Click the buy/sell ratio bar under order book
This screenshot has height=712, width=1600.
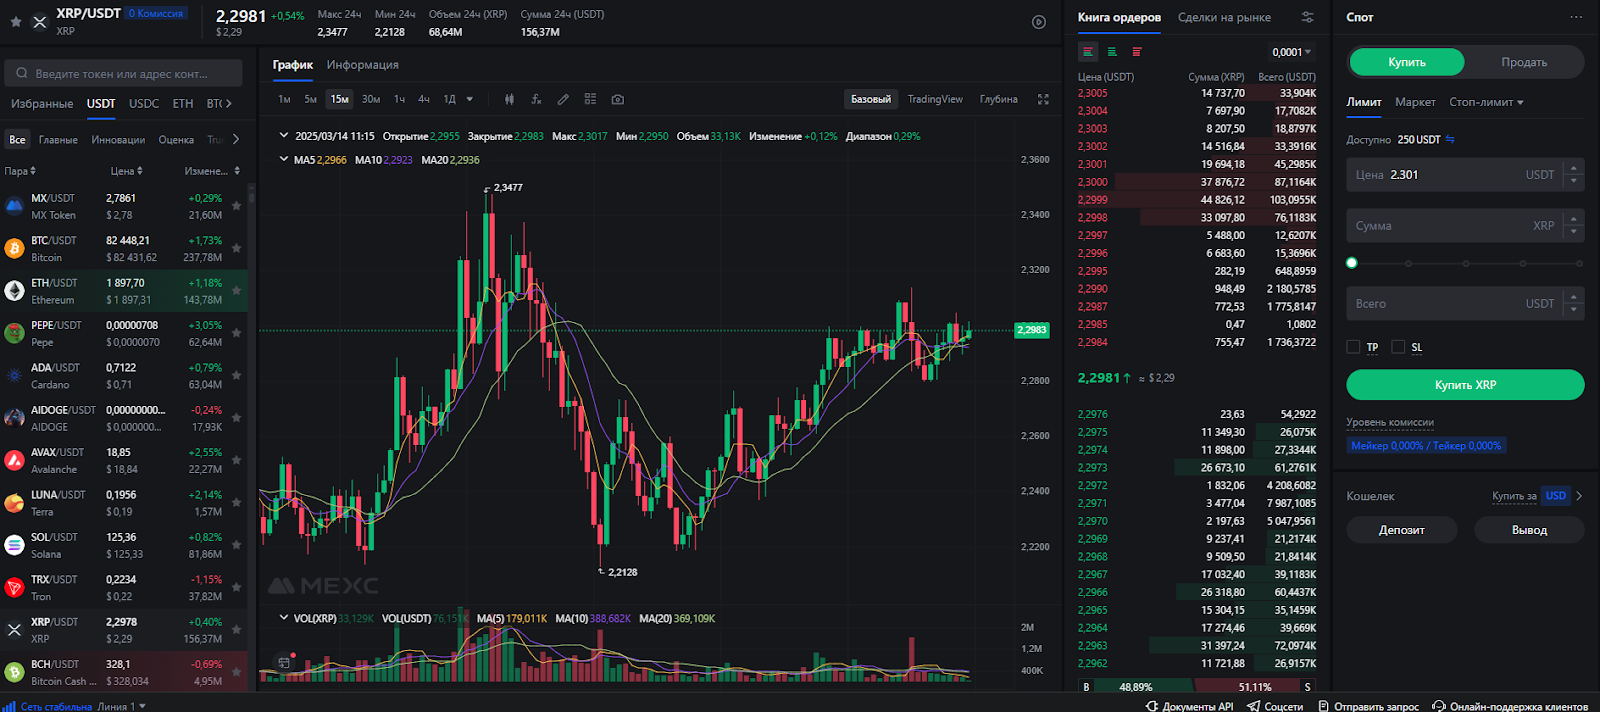tap(1195, 687)
